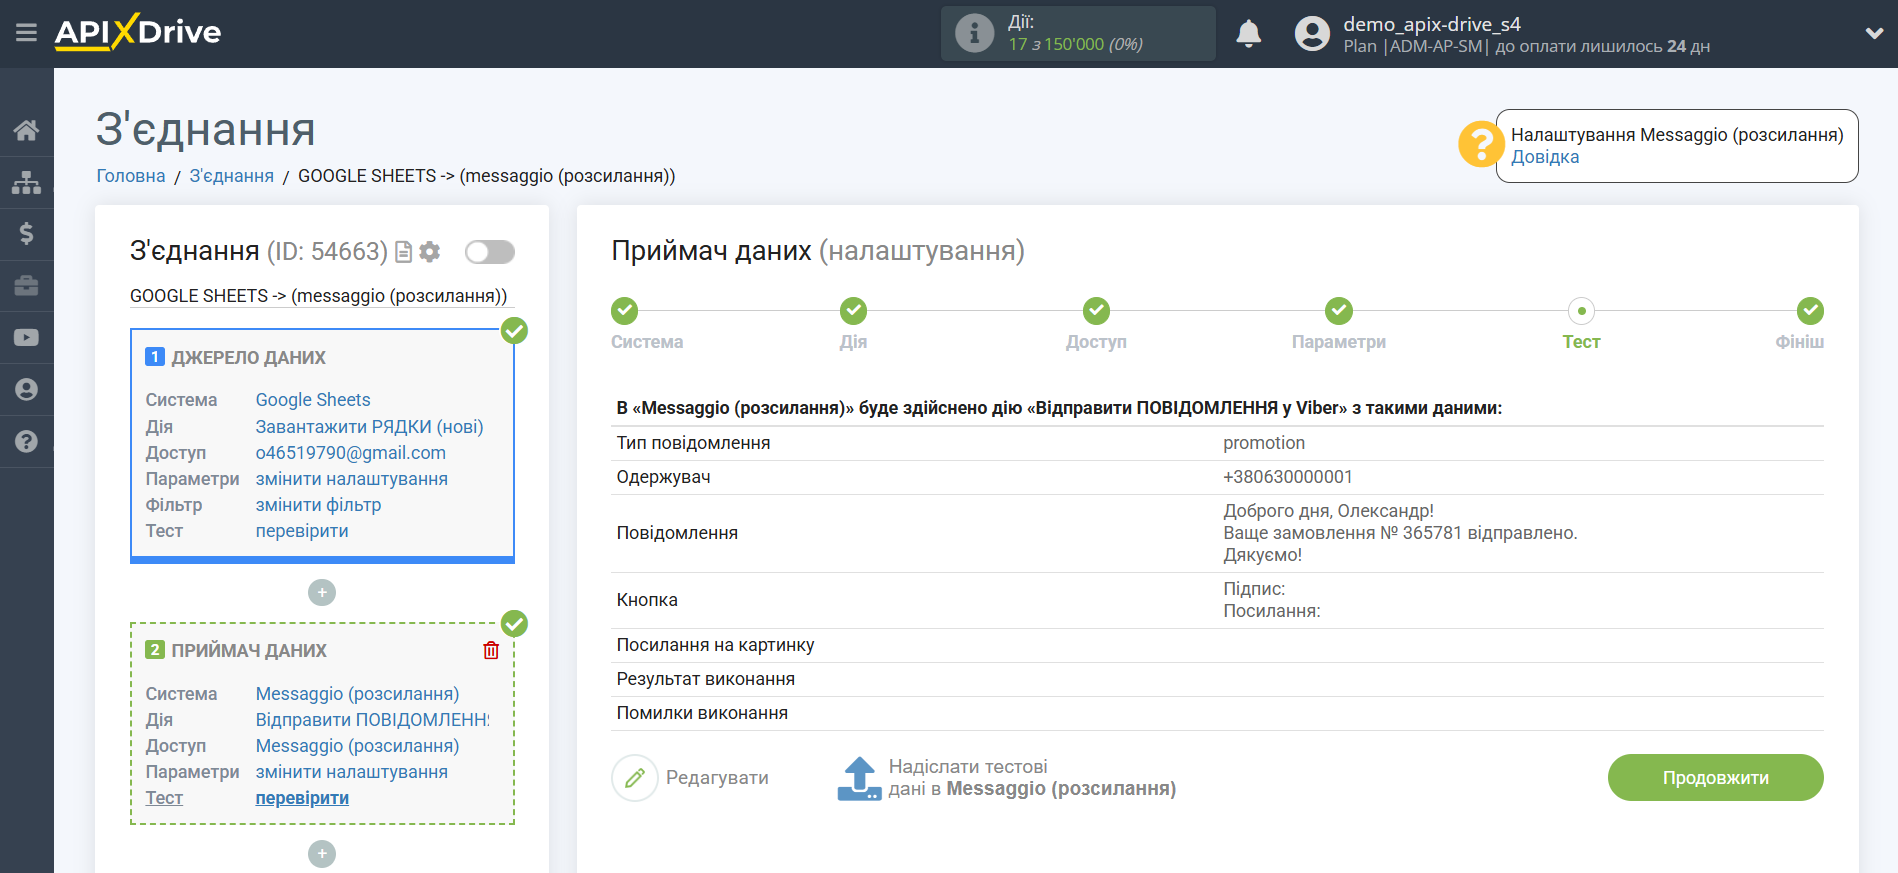The height and width of the screenshot is (873, 1898).
Task: Click the Помилки виконання row label
Action: (702, 713)
